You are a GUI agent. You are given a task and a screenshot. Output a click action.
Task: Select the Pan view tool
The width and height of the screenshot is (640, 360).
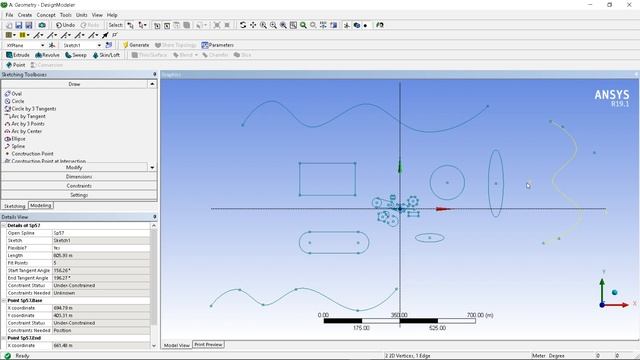point(253,25)
